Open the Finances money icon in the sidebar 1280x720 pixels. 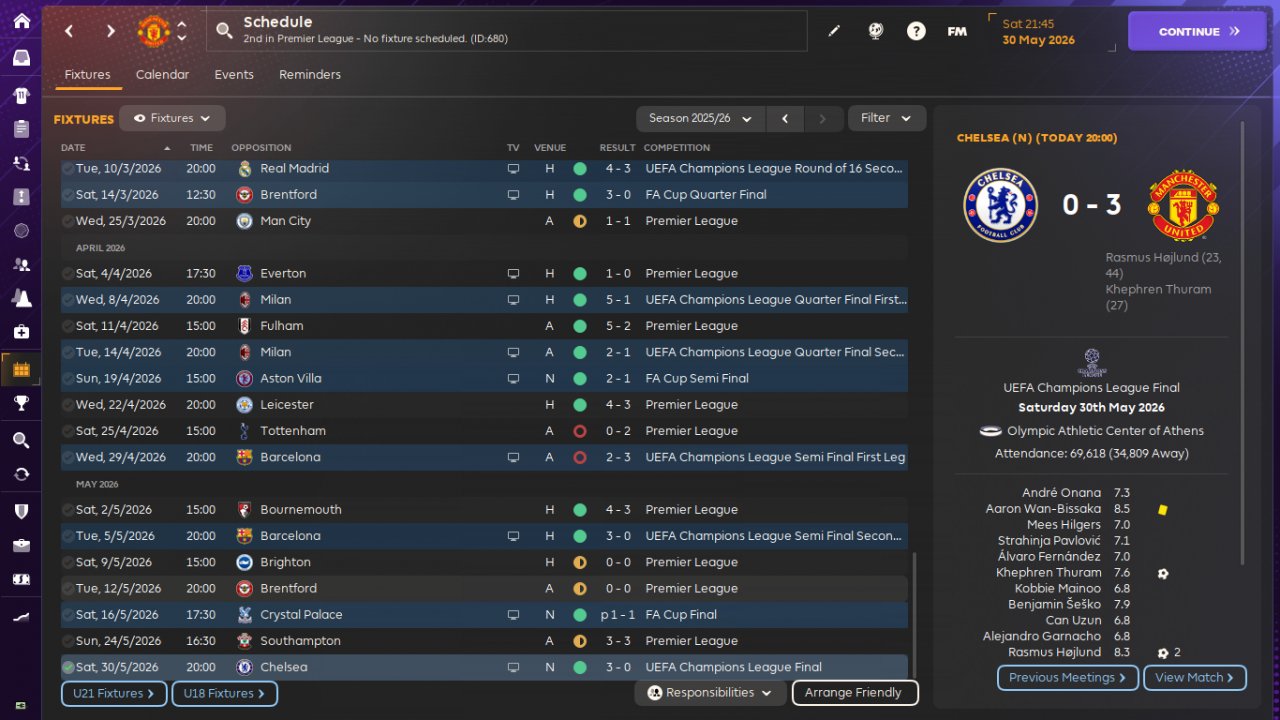pyautogui.click(x=21, y=579)
